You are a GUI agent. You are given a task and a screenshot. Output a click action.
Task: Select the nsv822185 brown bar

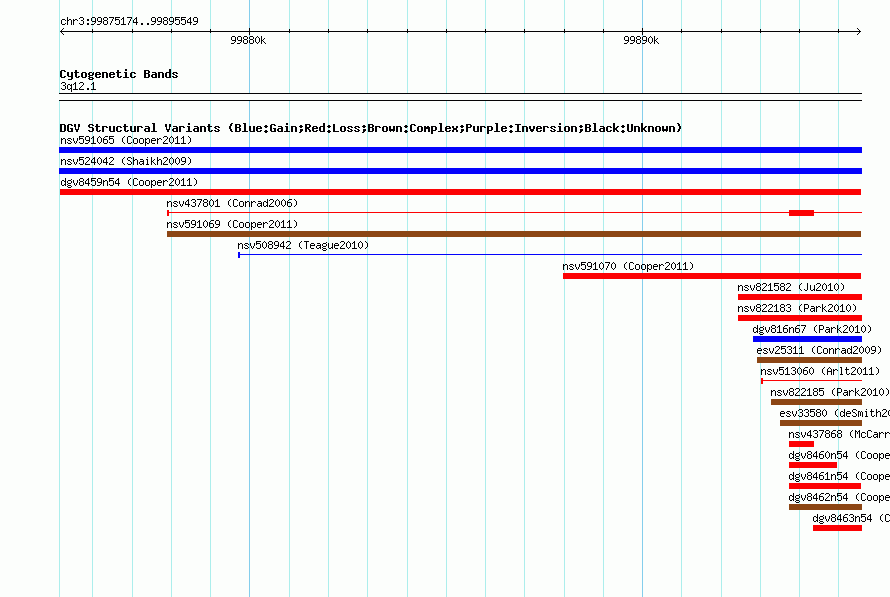click(x=816, y=402)
